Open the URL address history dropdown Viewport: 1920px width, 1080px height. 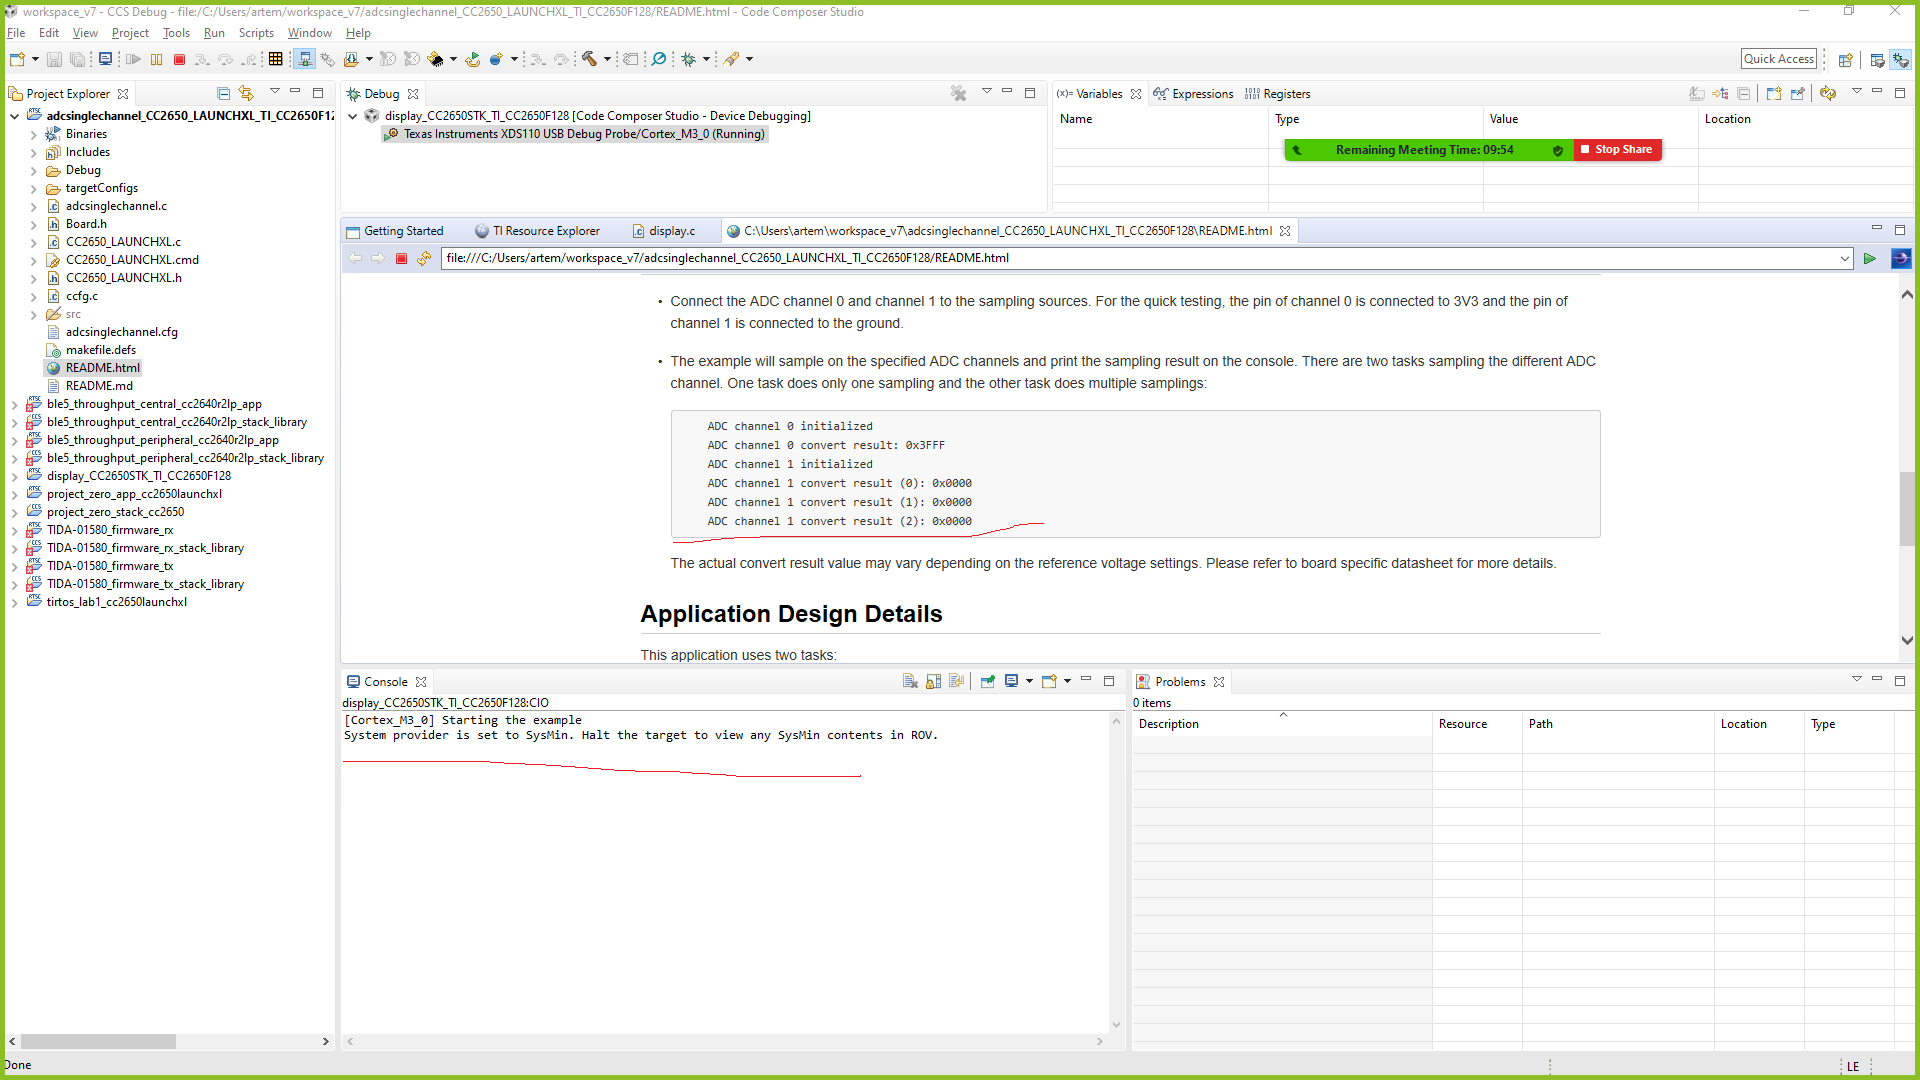1844,259
